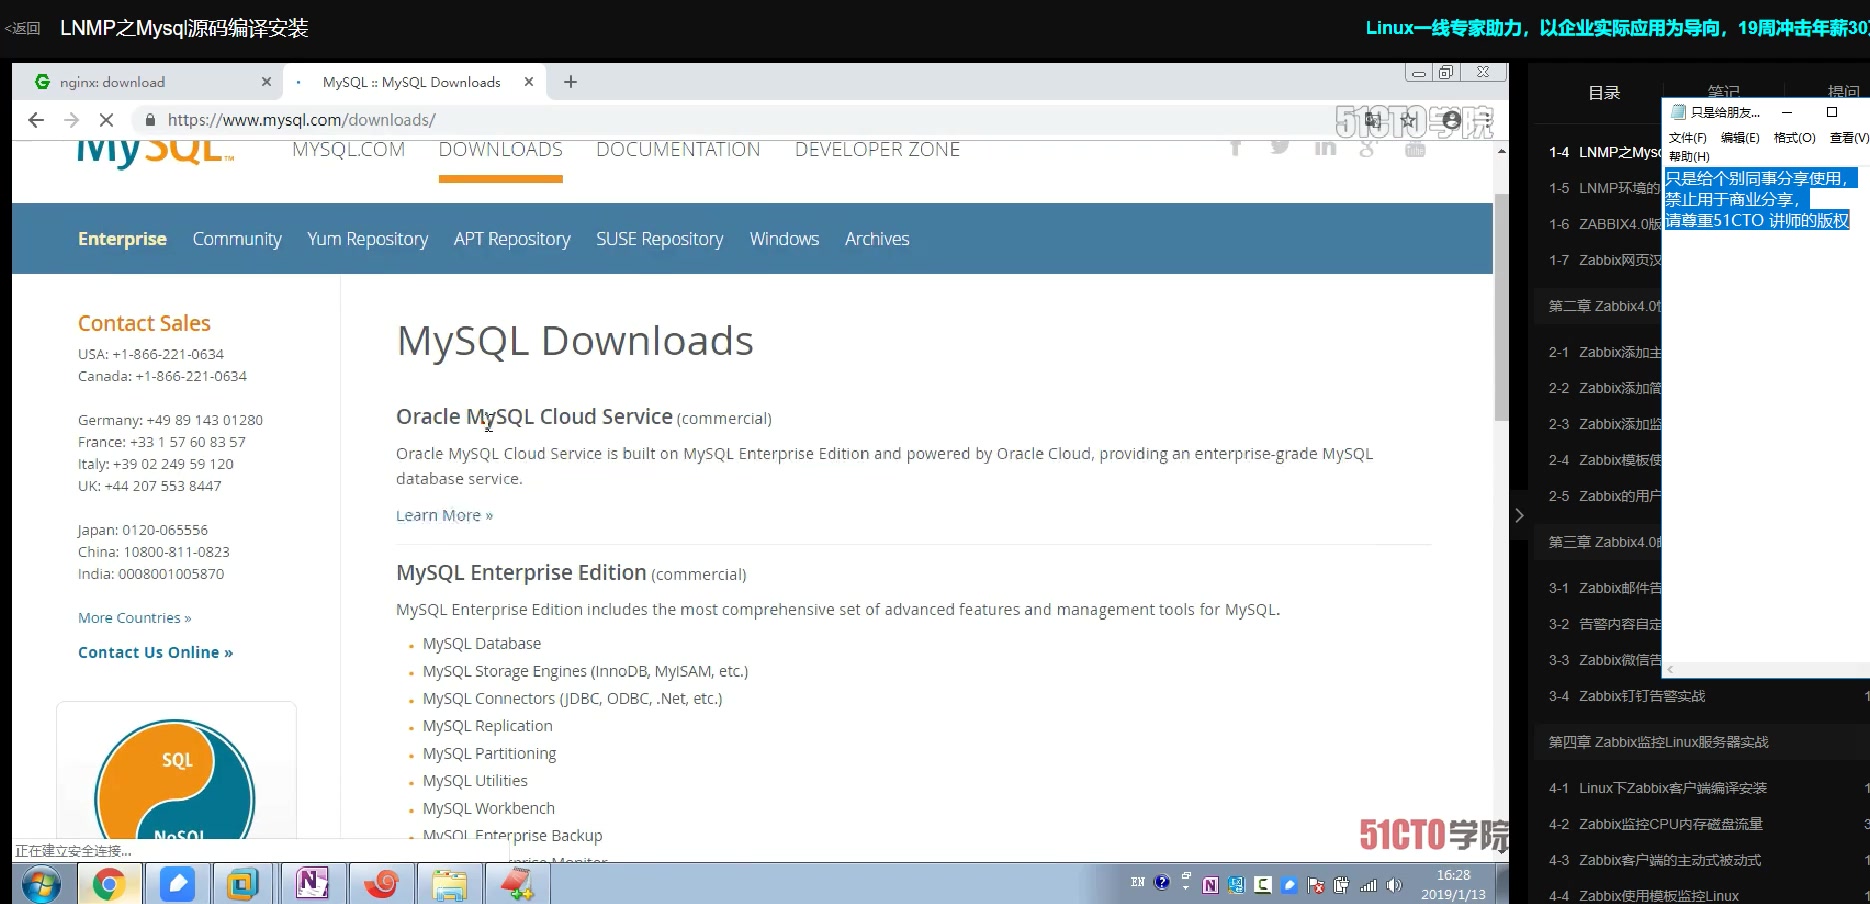Open the MySQL Facebook page icon
The image size is (1870, 904).
coord(1236,148)
